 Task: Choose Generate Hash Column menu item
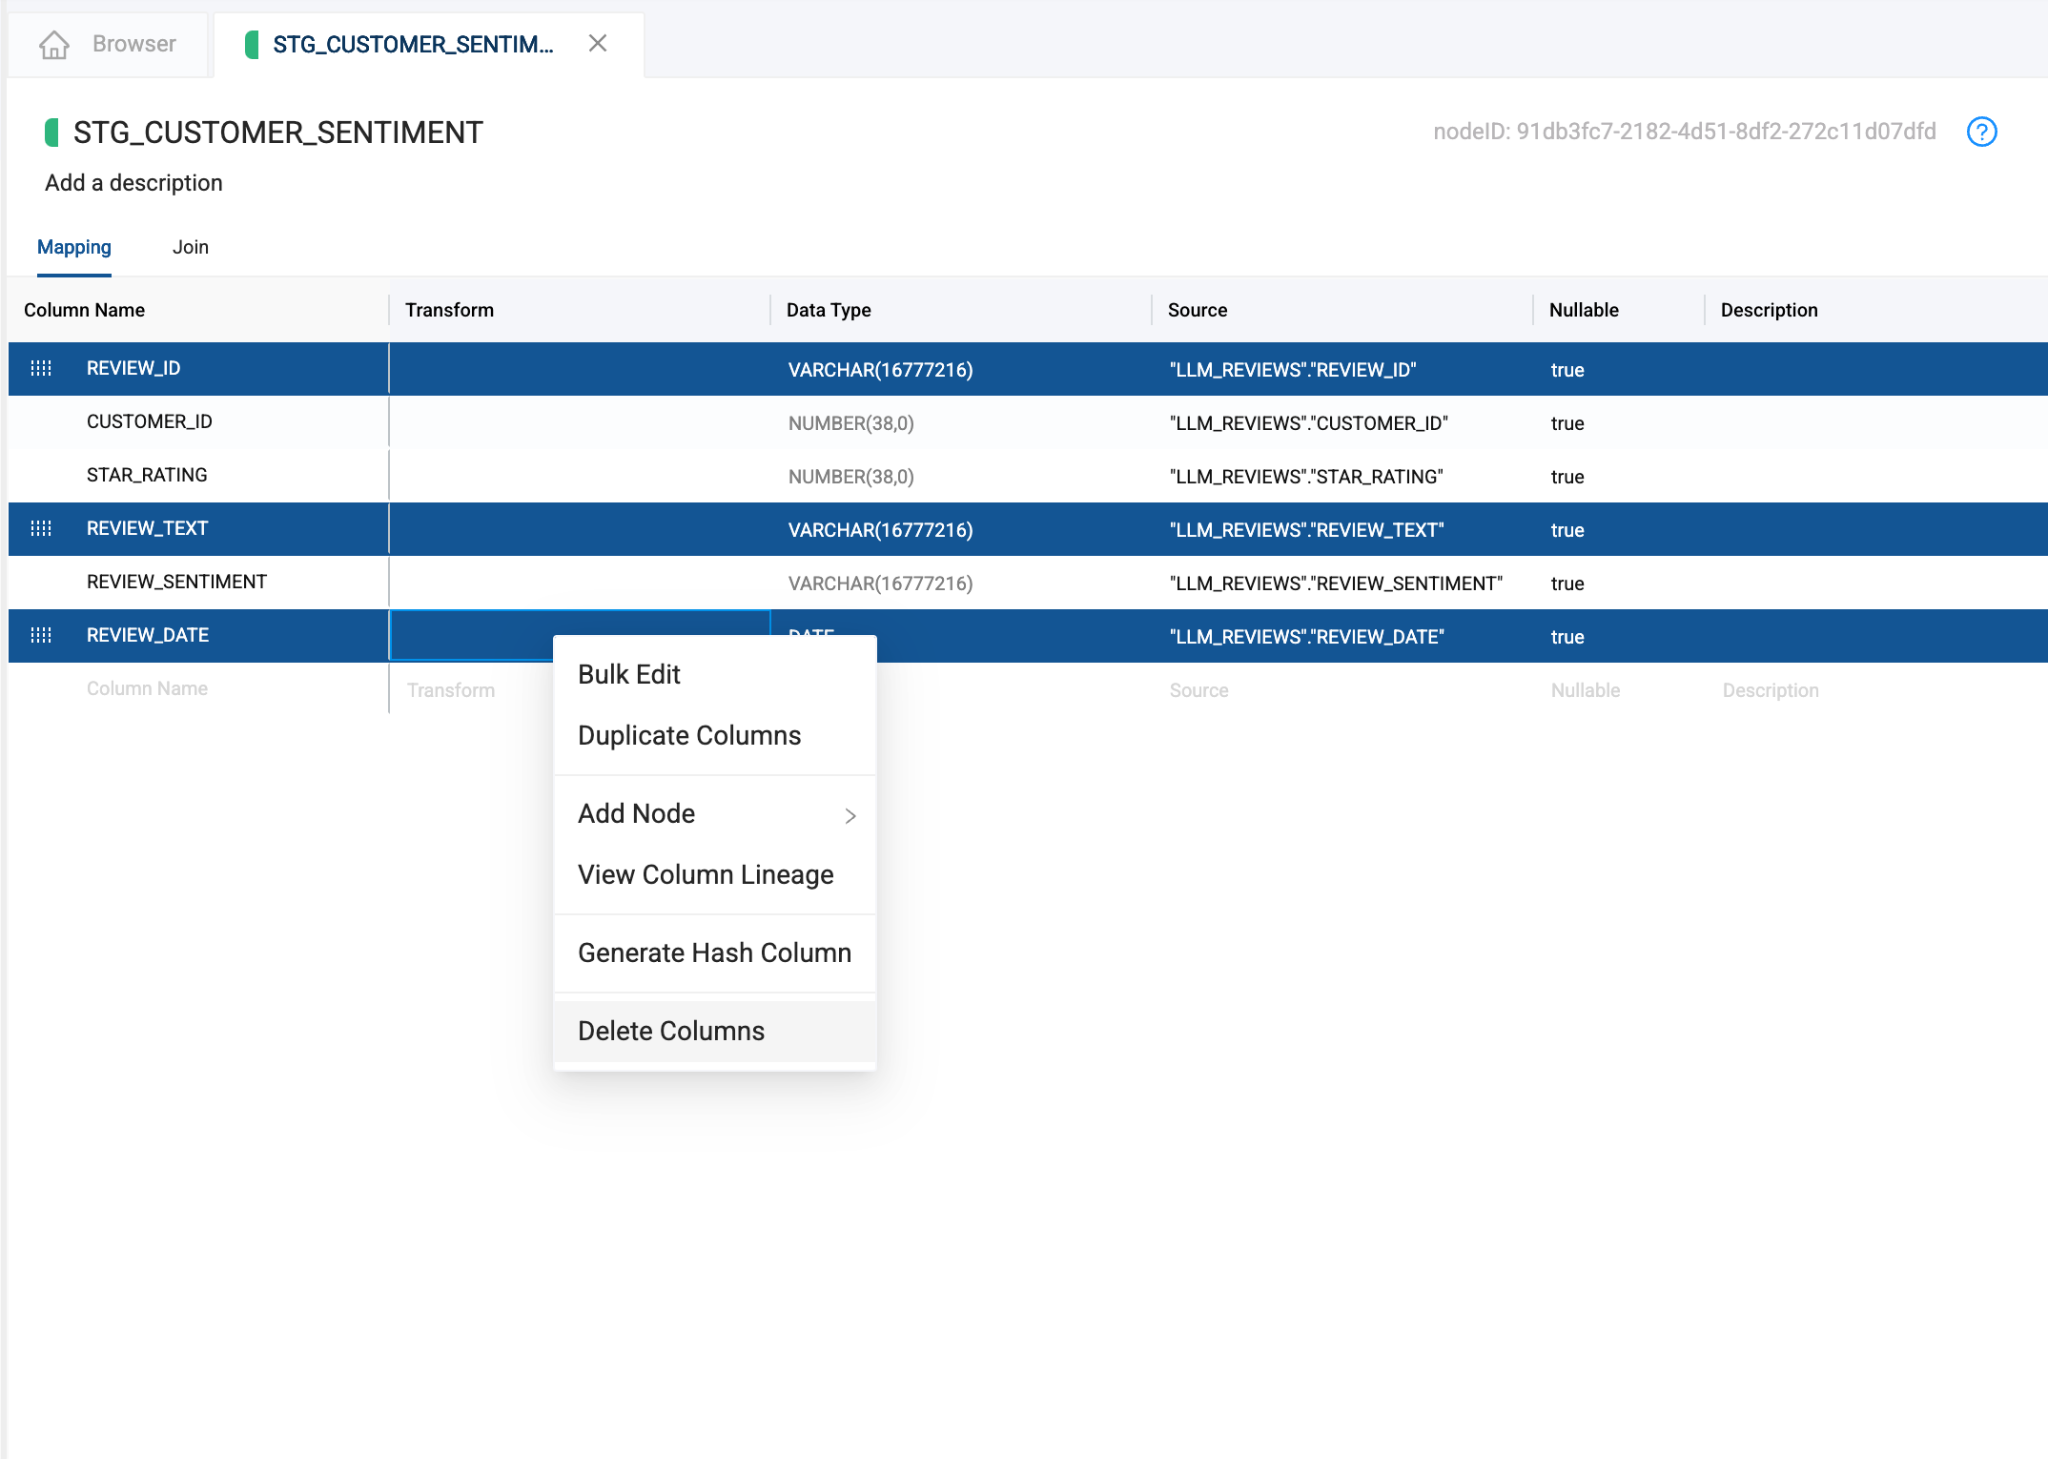pyautogui.click(x=715, y=952)
